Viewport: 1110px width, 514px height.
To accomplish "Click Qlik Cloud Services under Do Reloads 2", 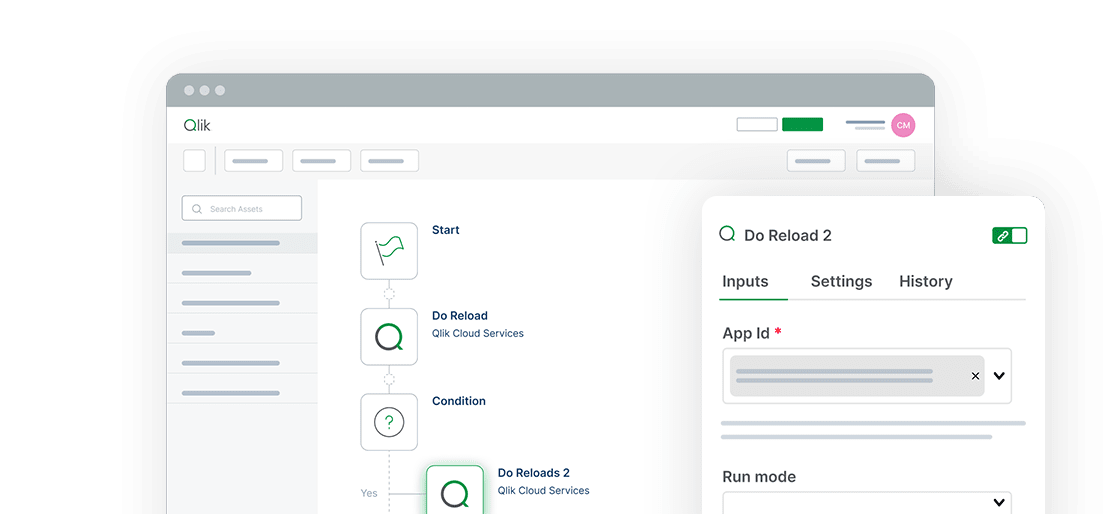I will 544,490.
